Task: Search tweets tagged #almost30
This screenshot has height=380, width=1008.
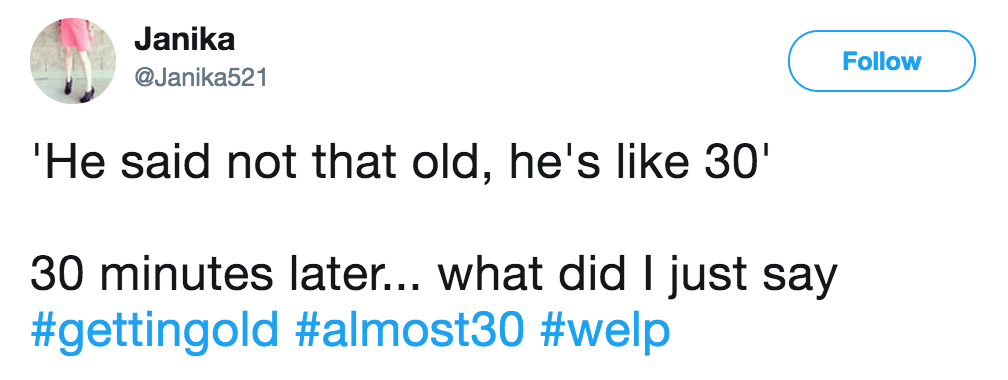Action: click(410, 329)
